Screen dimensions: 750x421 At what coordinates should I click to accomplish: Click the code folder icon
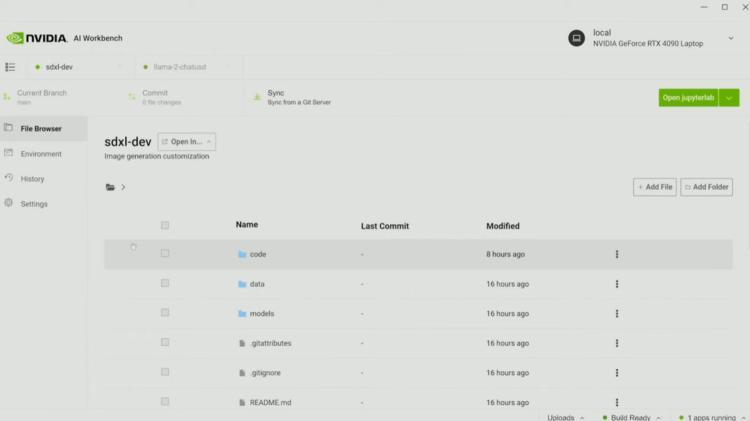coord(242,254)
